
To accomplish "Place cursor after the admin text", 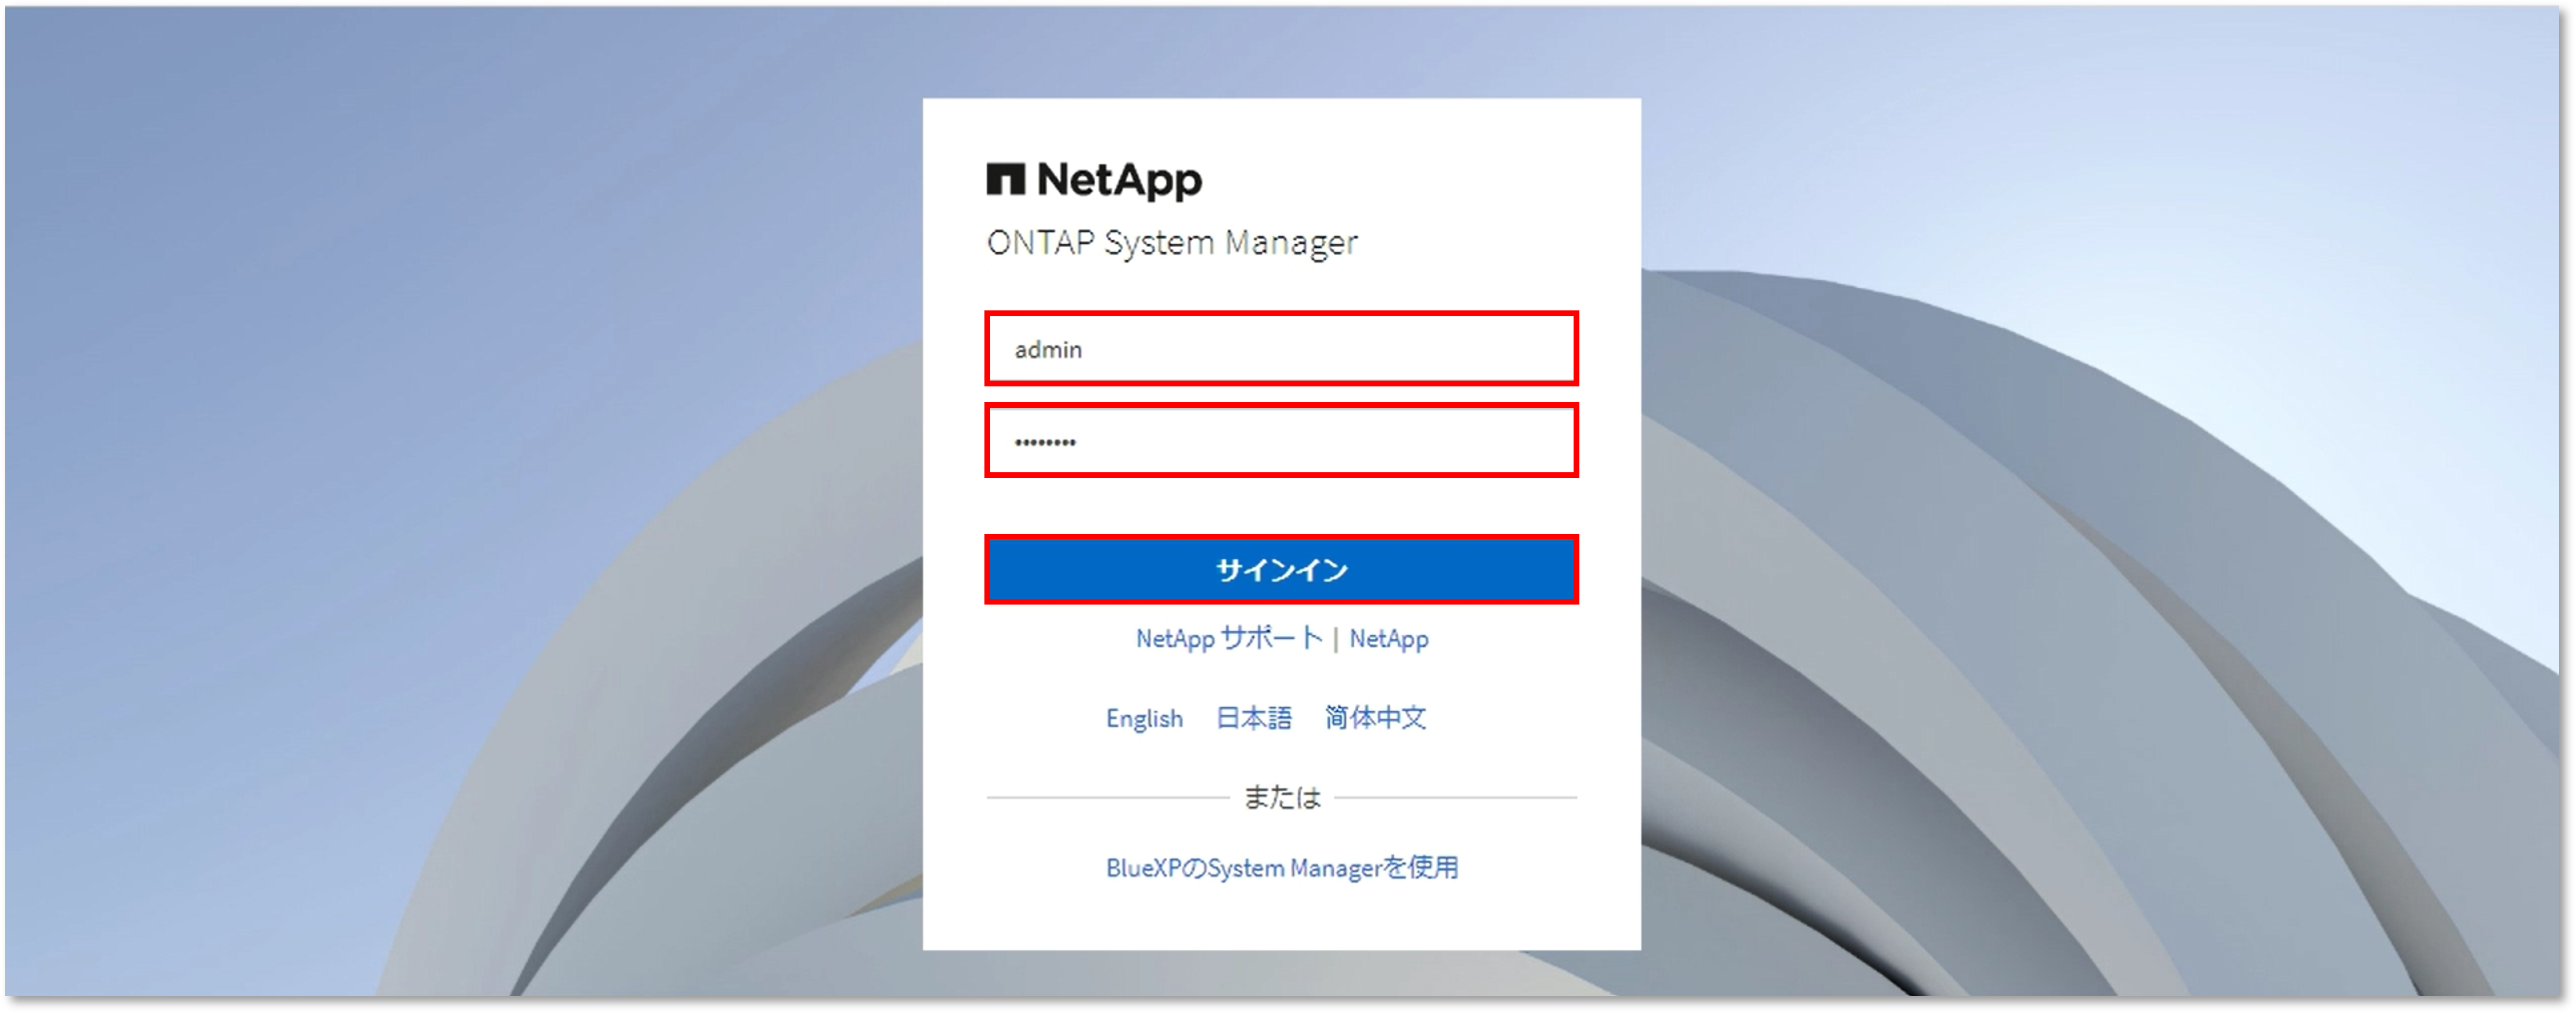I will tap(1086, 349).
